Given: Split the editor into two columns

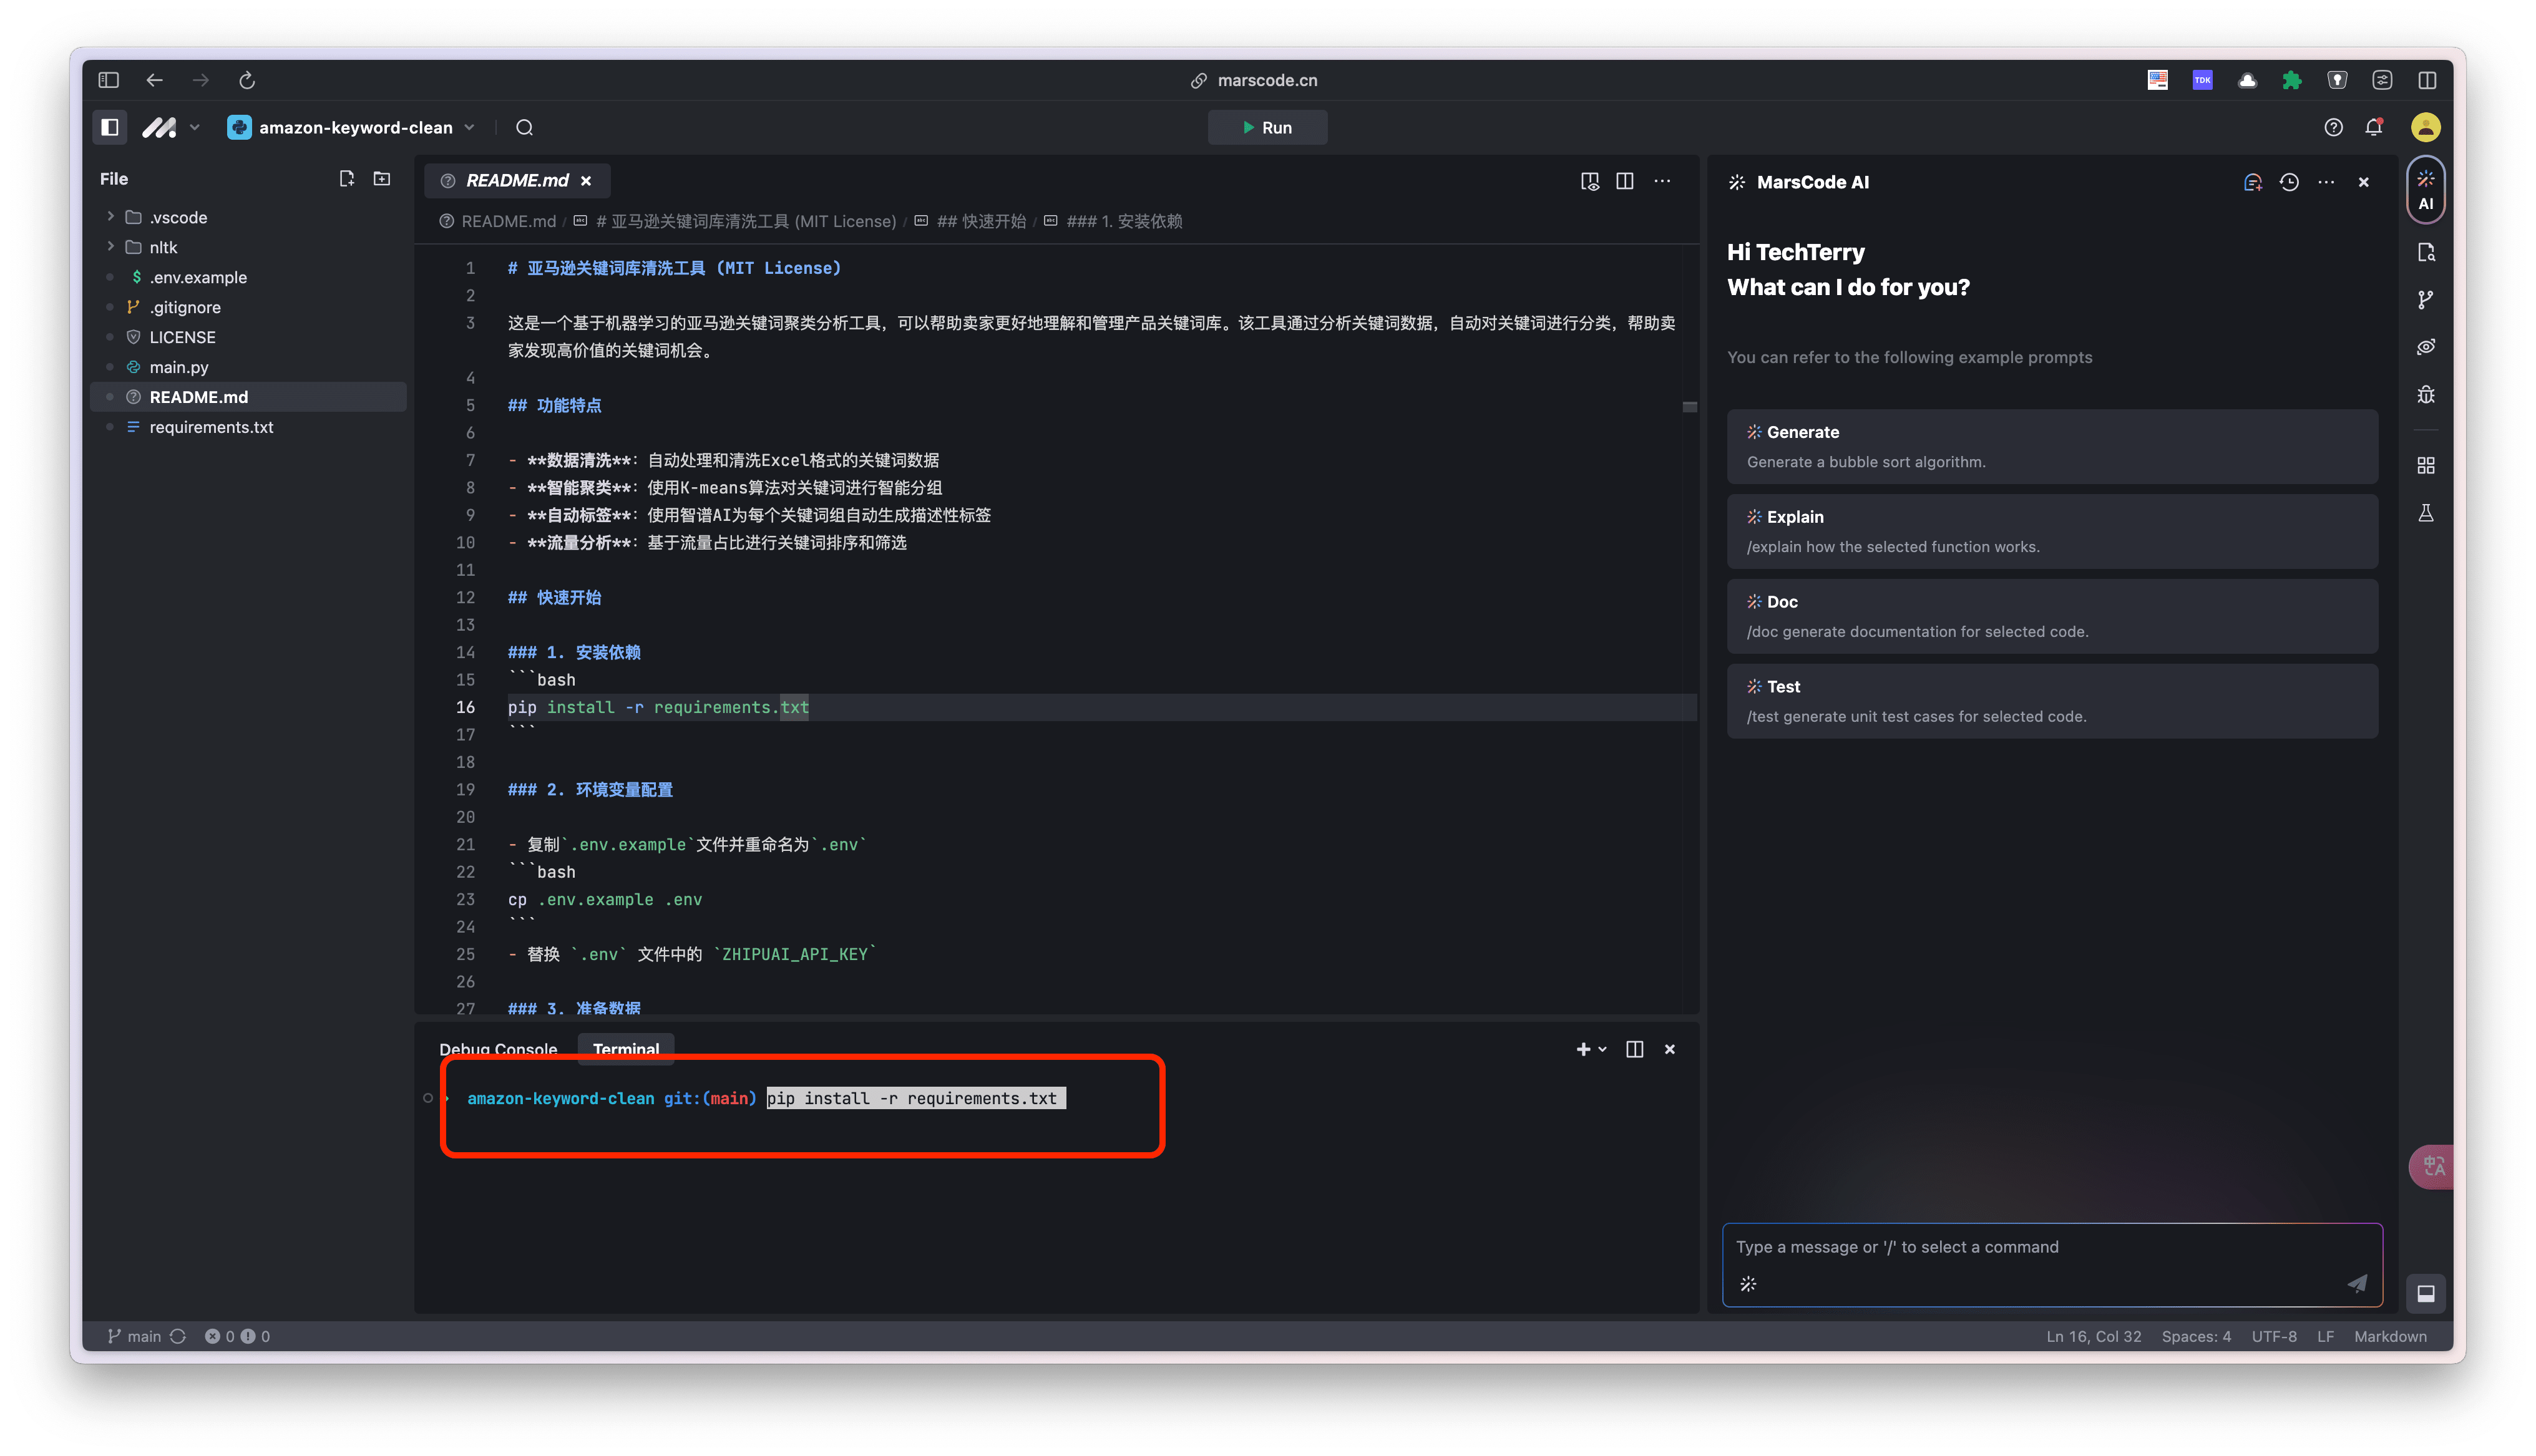Looking at the screenshot, I should (x=1625, y=181).
